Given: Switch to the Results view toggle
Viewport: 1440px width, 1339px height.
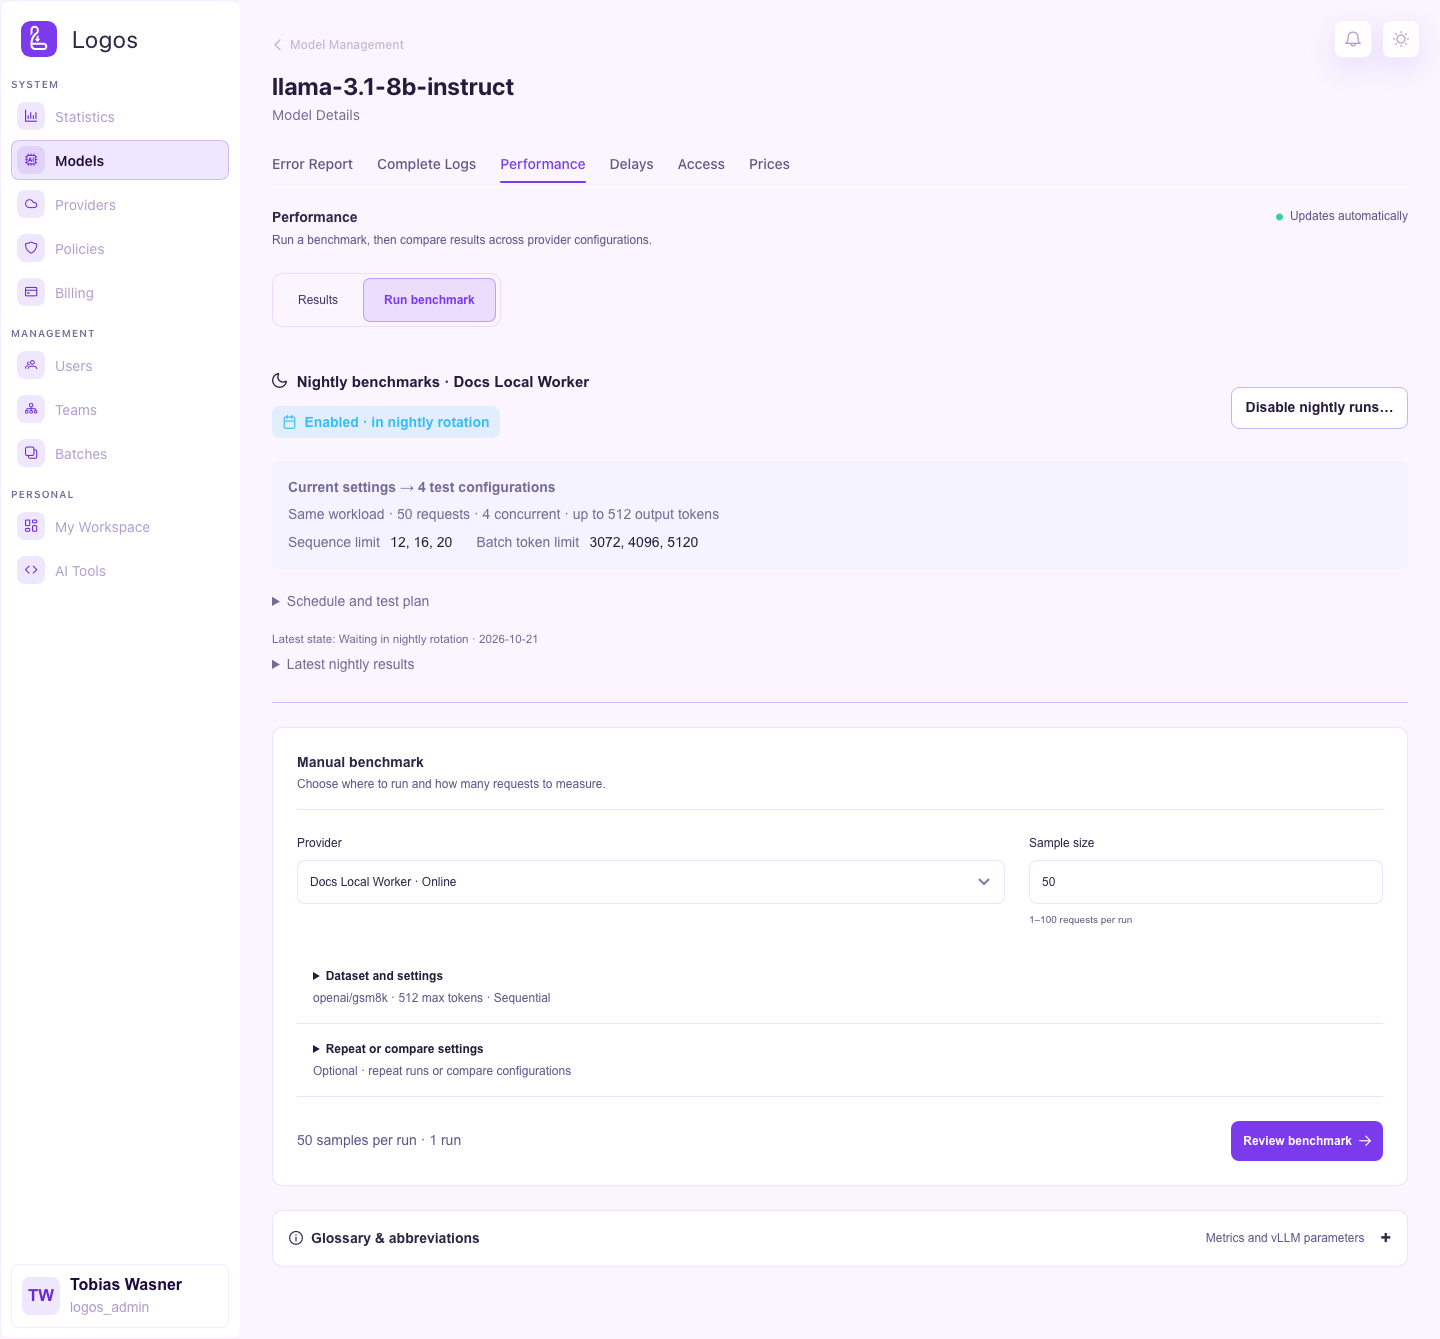Looking at the screenshot, I should click(x=318, y=300).
